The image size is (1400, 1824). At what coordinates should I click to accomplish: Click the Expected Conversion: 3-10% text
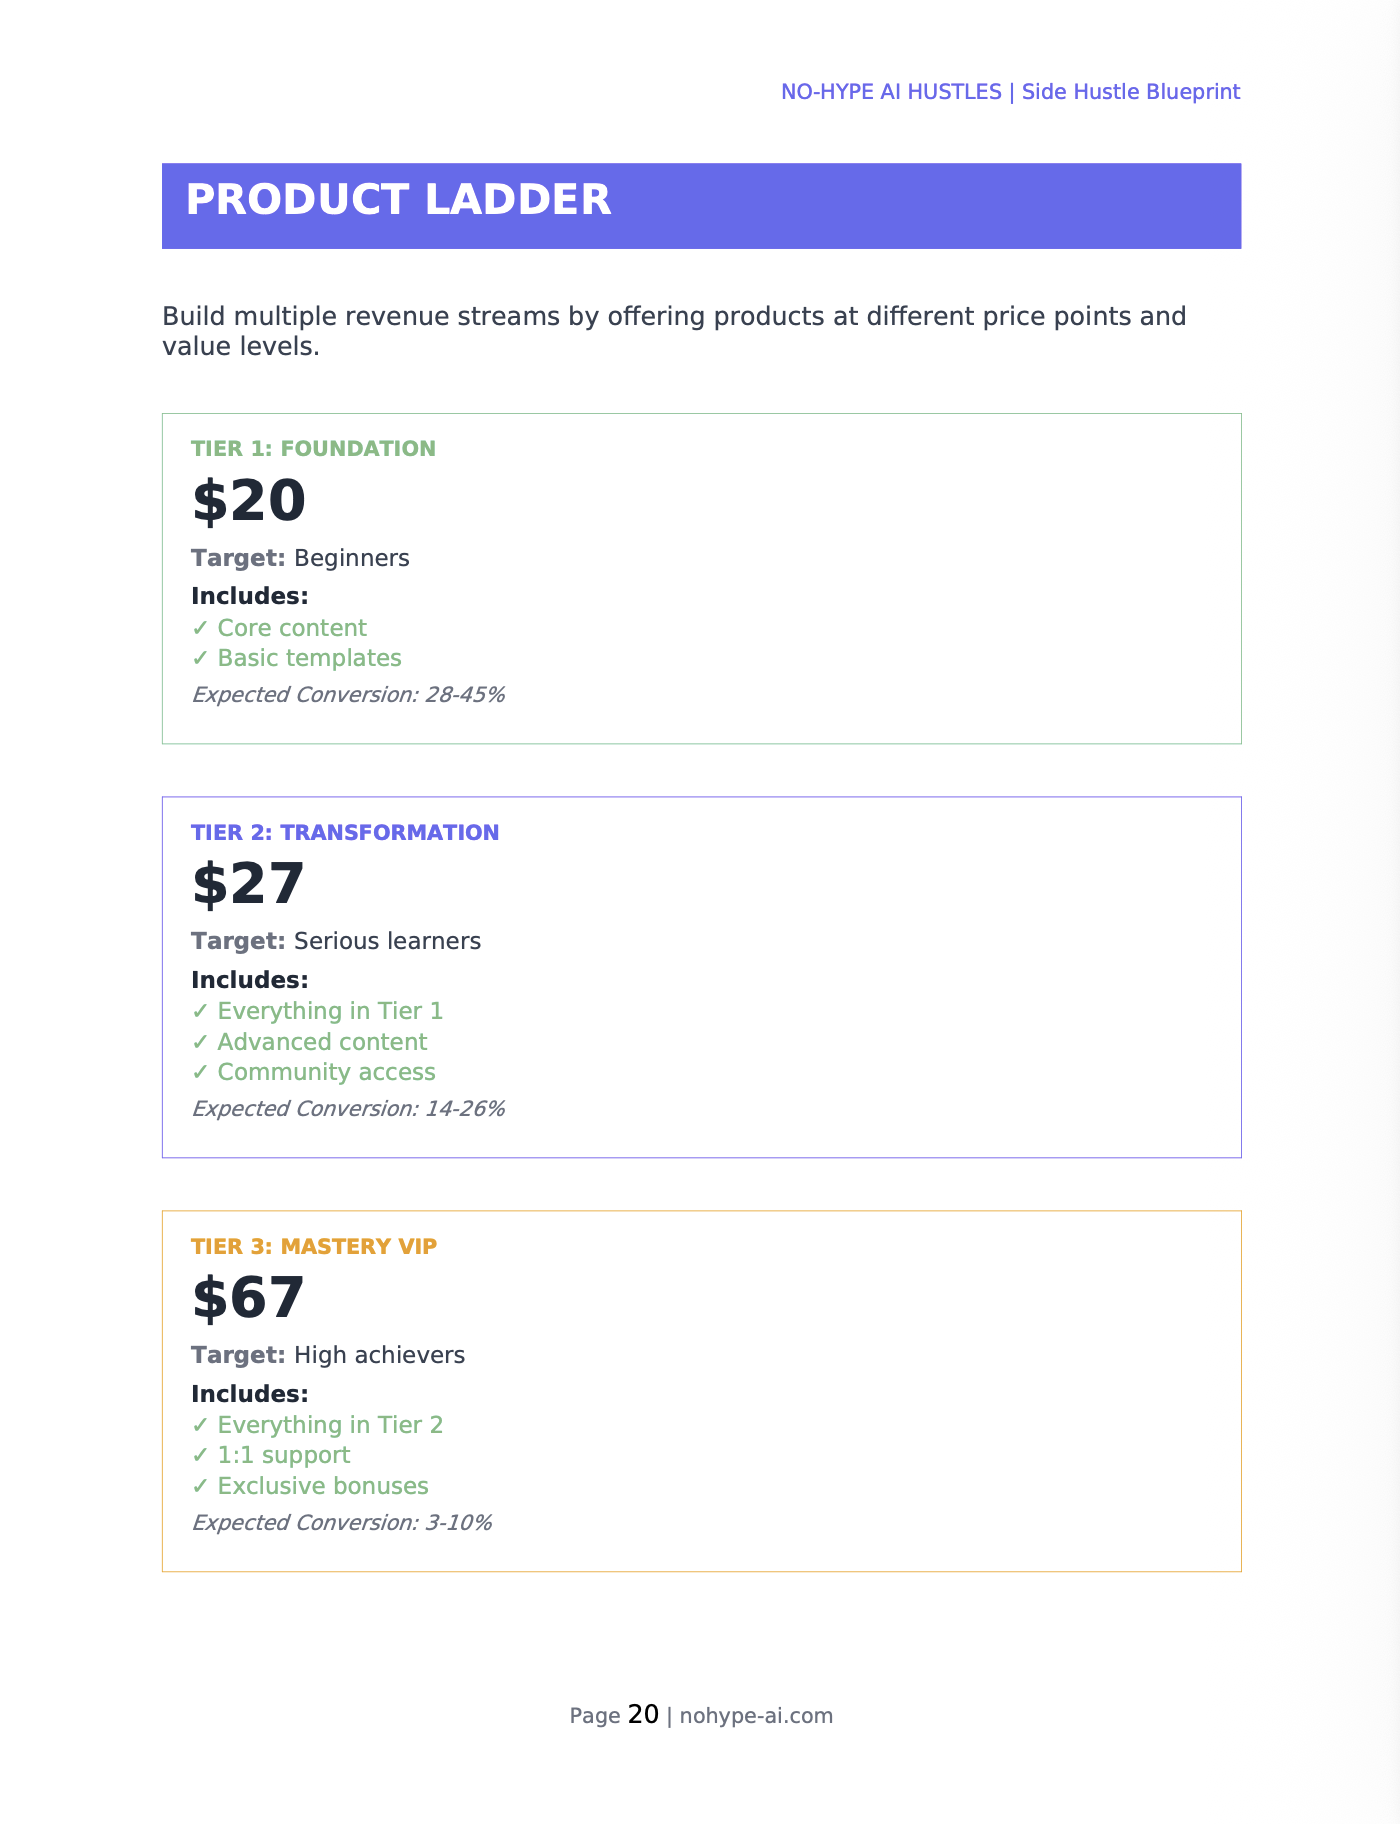tap(341, 1522)
